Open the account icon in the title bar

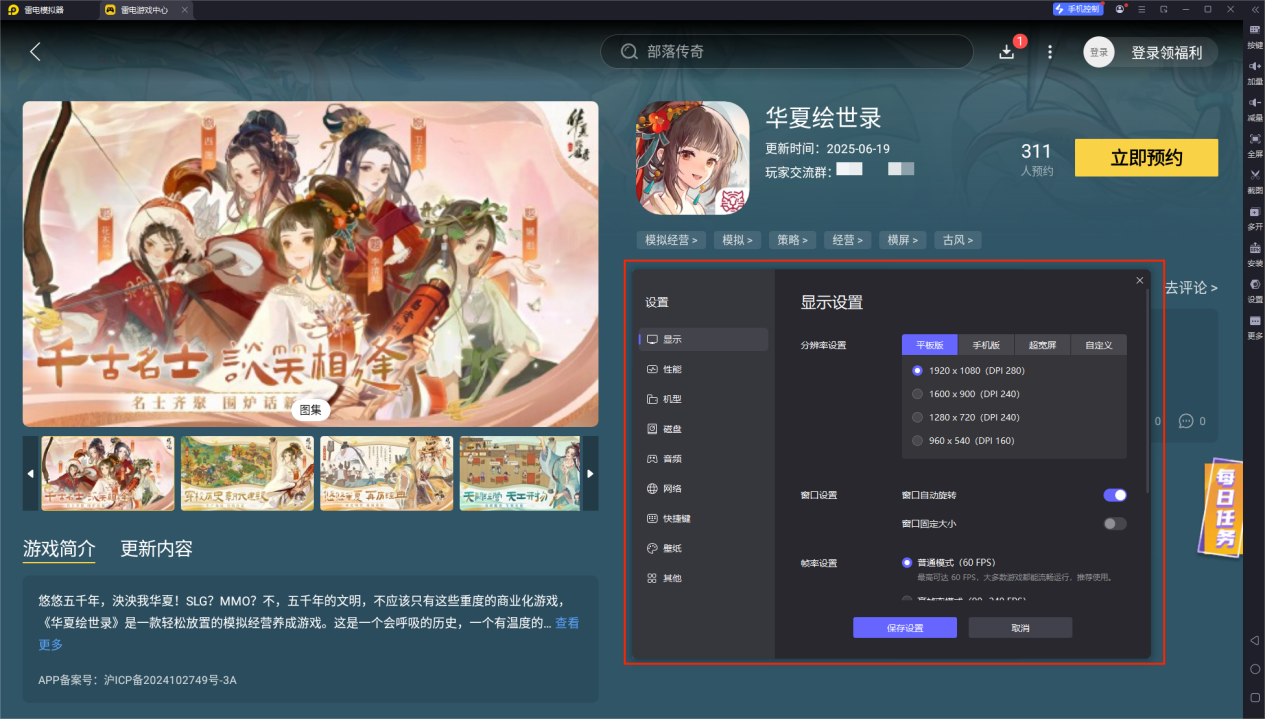point(1121,9)
